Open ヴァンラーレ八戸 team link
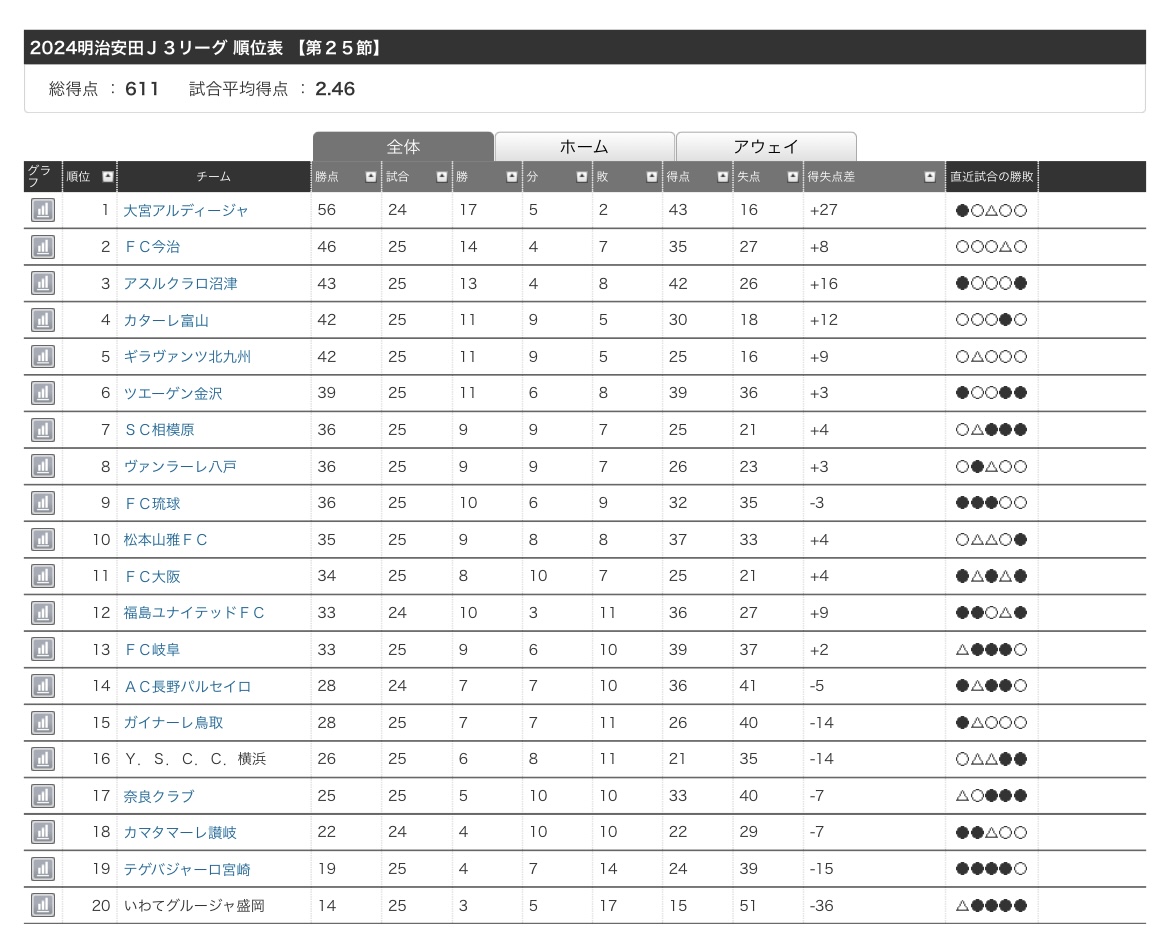The width and height of the screenshot is (1170, 937). (x=180, y=466)
